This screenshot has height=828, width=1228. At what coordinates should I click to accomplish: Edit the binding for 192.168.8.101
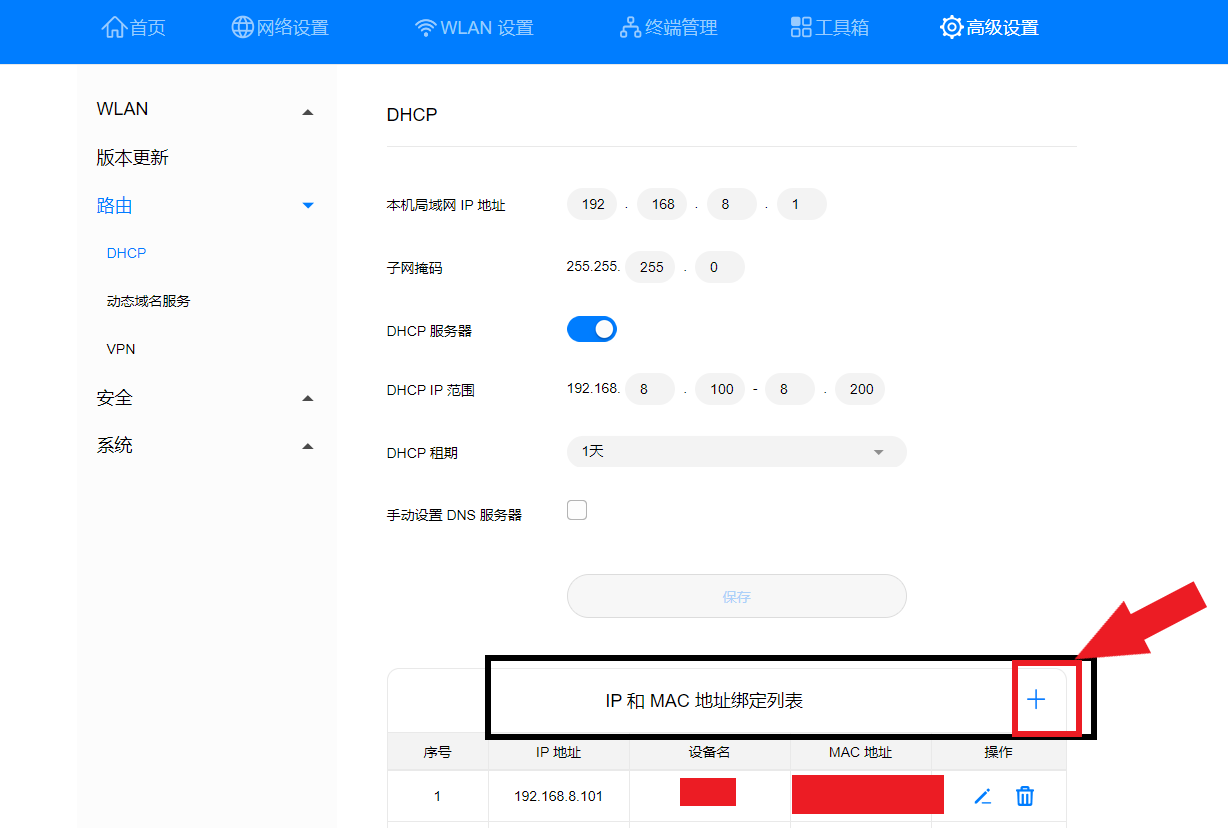[x=983, y=797]
